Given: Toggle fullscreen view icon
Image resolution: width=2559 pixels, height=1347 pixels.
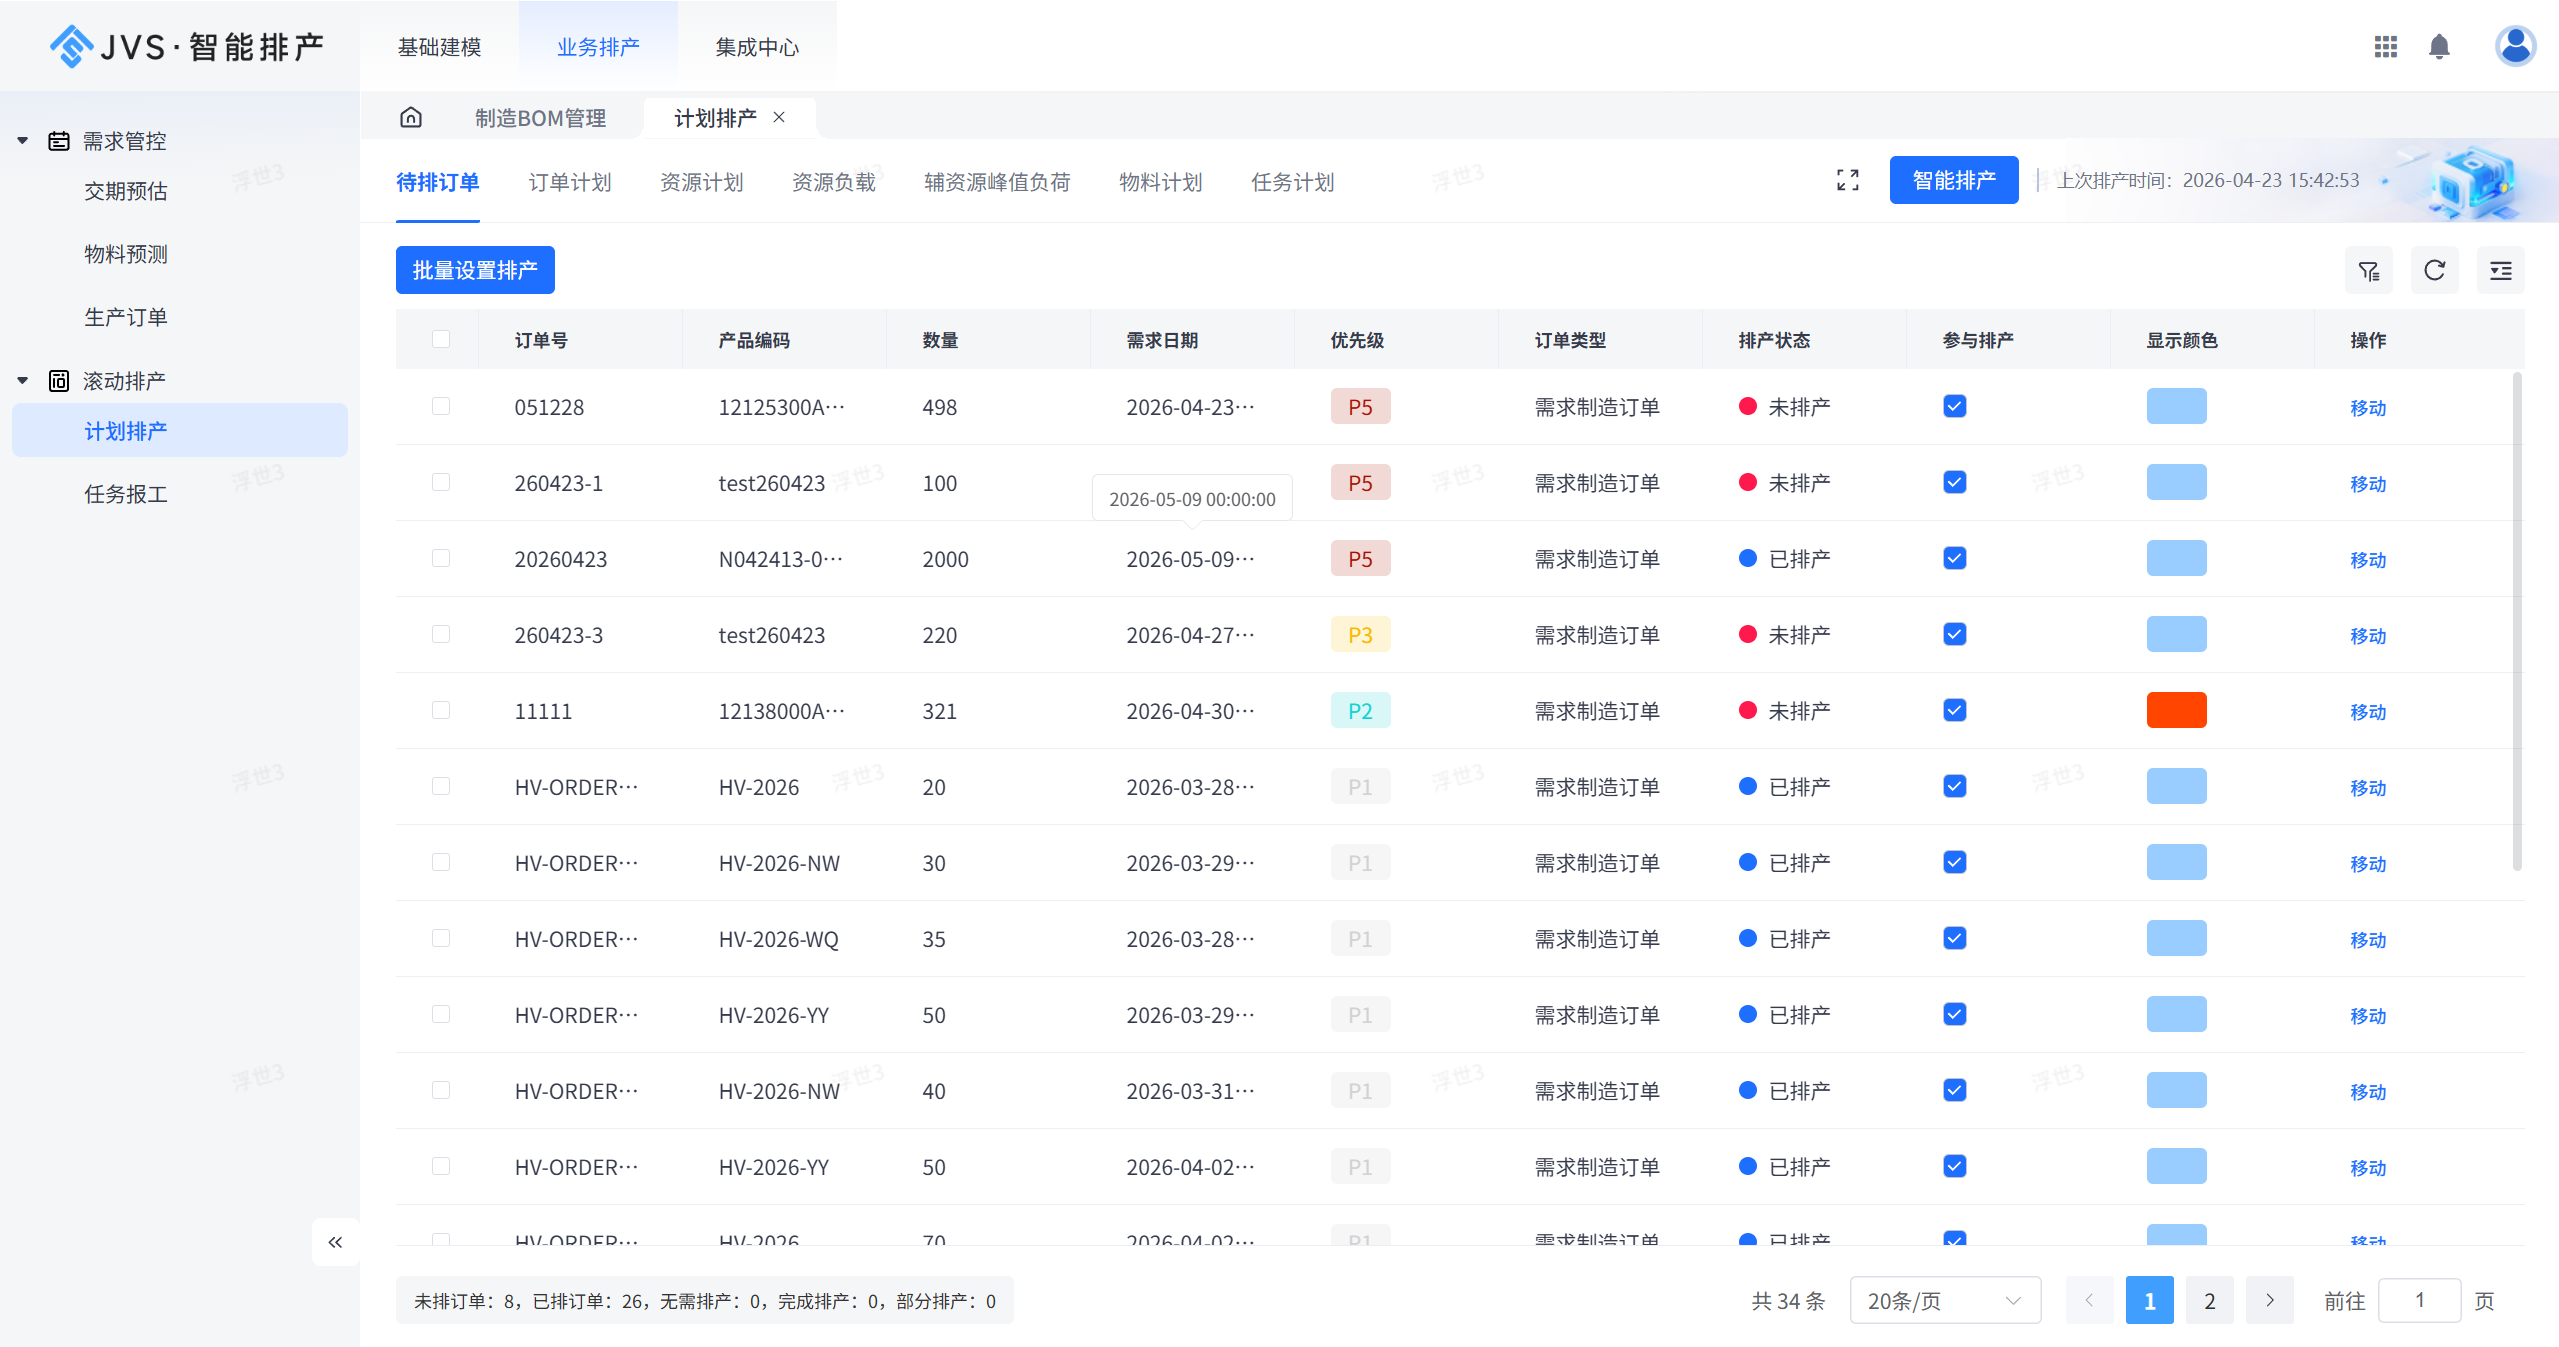Looking at the screenshot, I should point(1847,180).
